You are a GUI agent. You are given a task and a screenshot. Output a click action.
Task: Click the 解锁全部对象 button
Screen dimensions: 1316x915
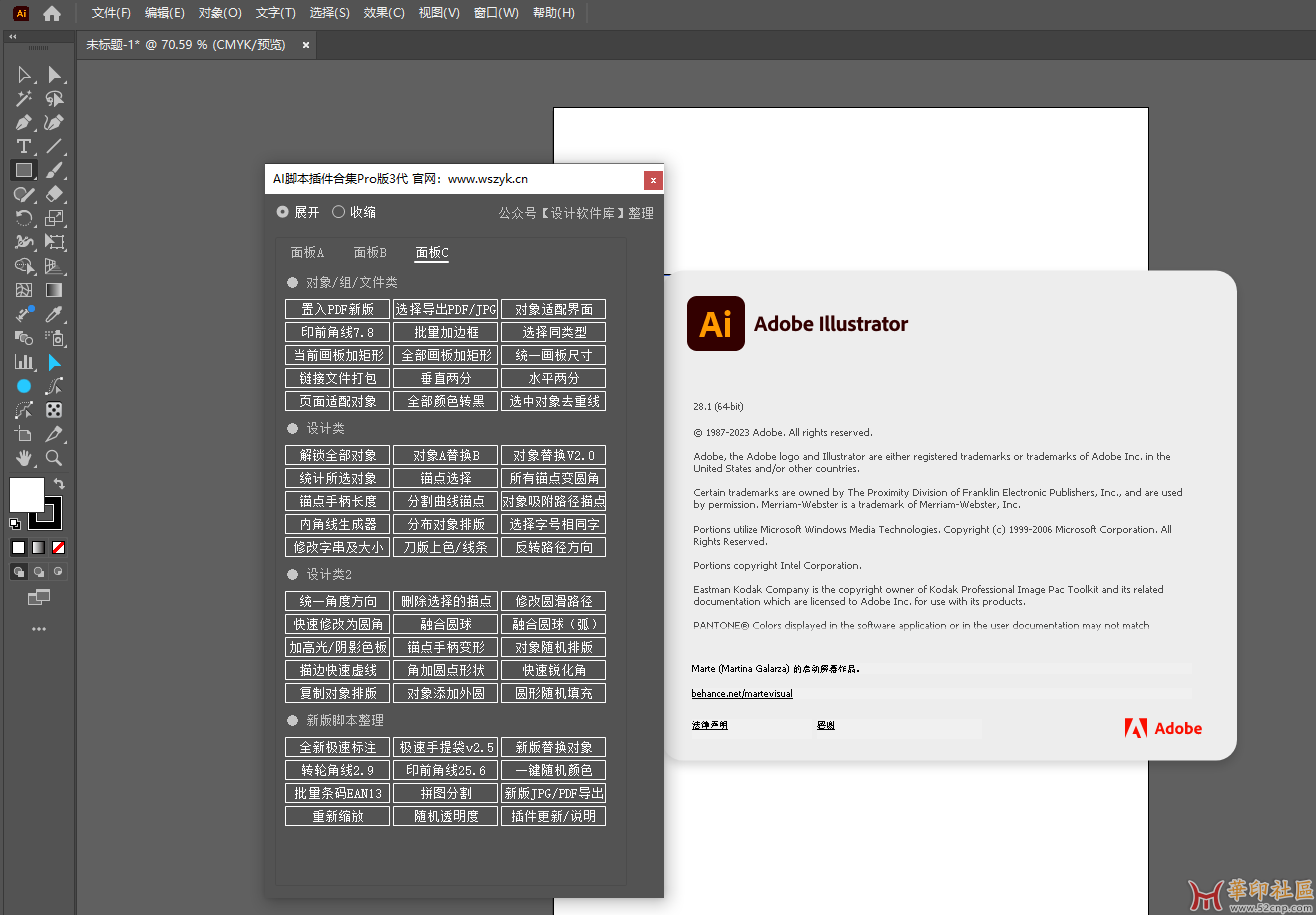point(338,455)
